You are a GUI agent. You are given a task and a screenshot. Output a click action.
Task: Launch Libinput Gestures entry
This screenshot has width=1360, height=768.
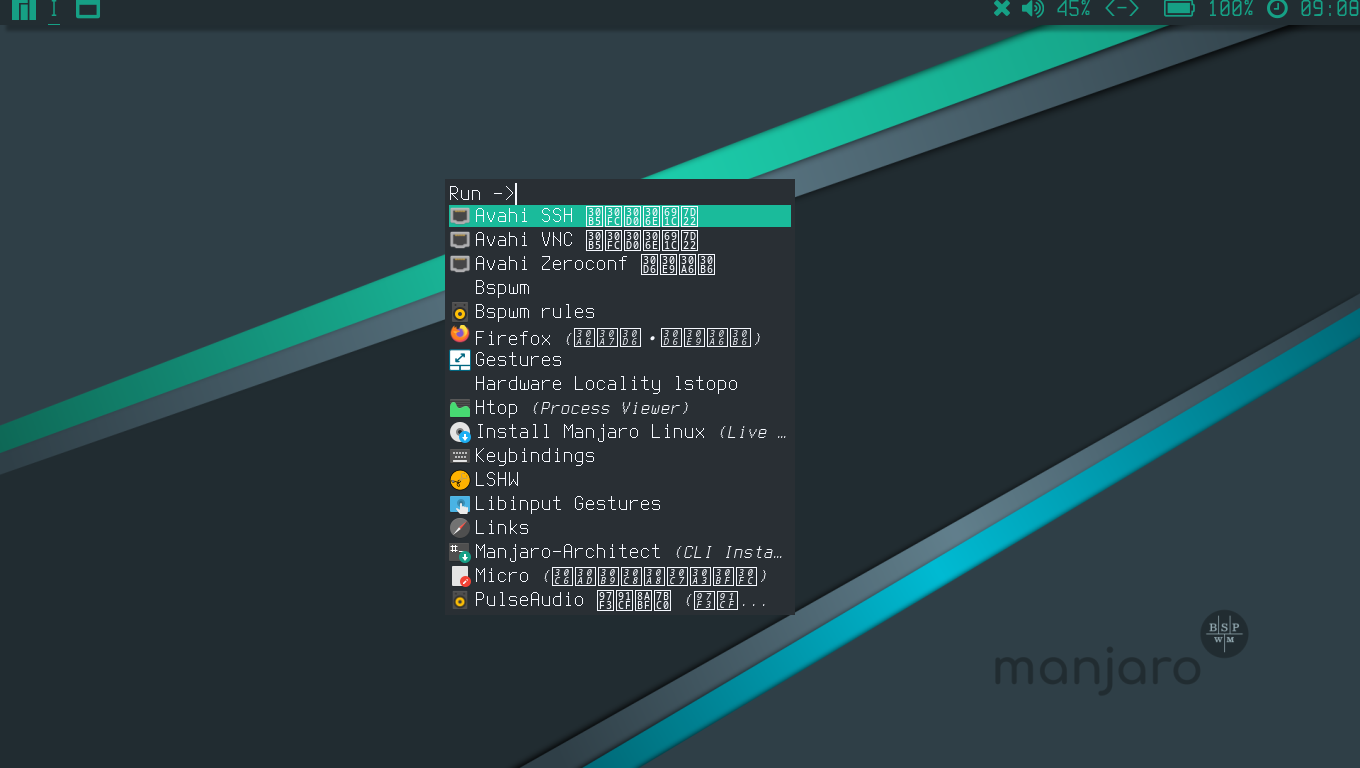coord(620,504)
